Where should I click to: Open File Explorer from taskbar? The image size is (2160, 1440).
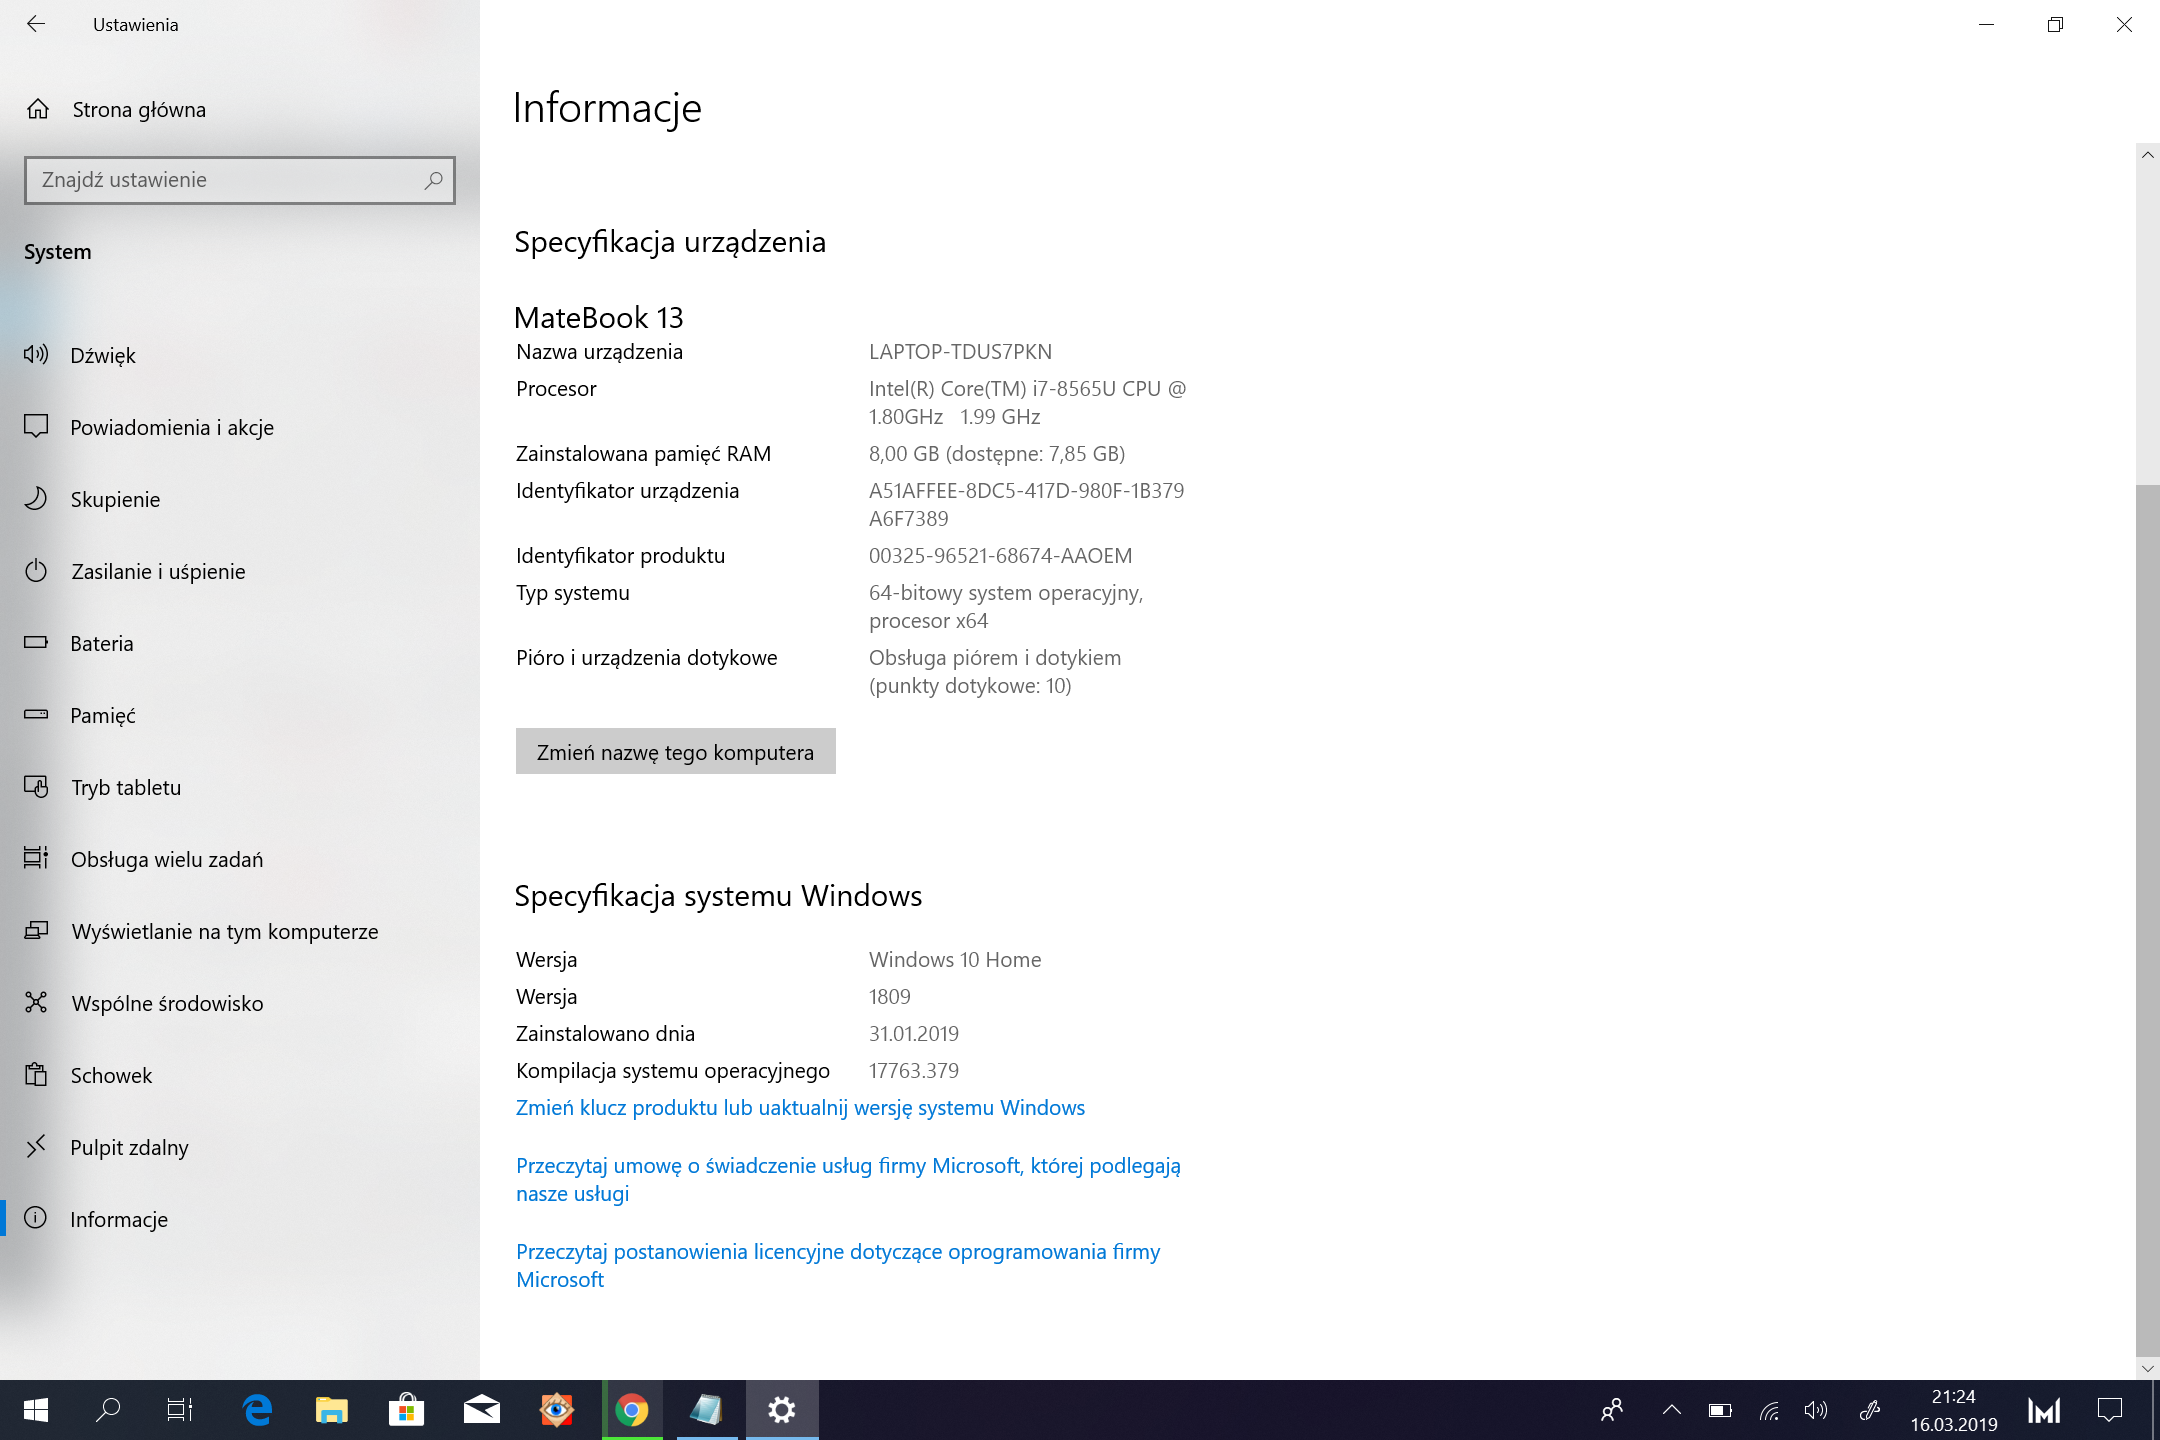pyautogui.click(x=332, y=1410)
